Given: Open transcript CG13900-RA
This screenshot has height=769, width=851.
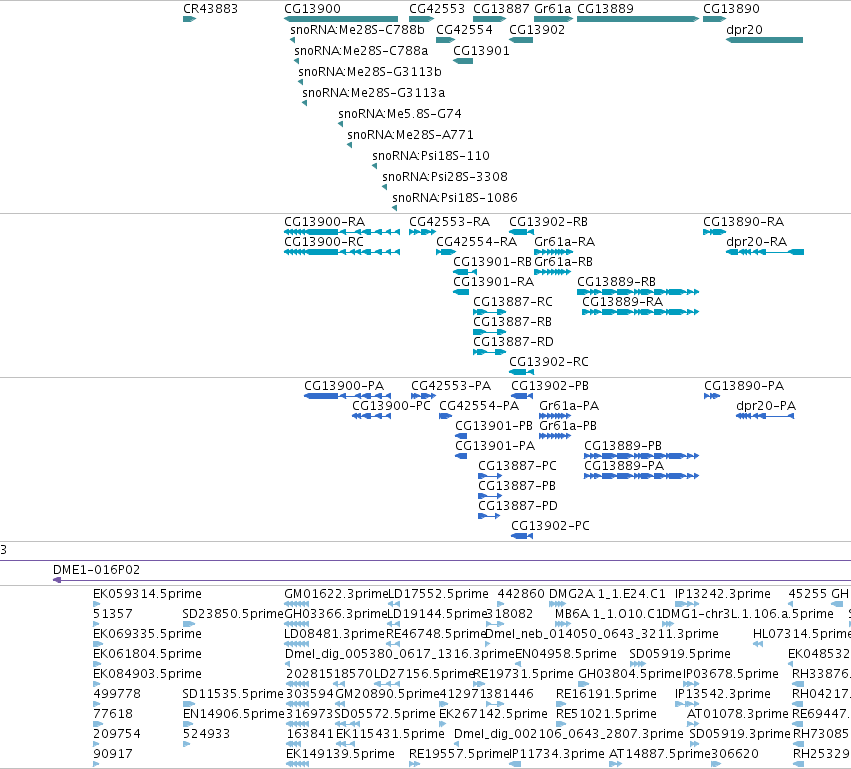Looking at the screenshot, I should point(325,222).
